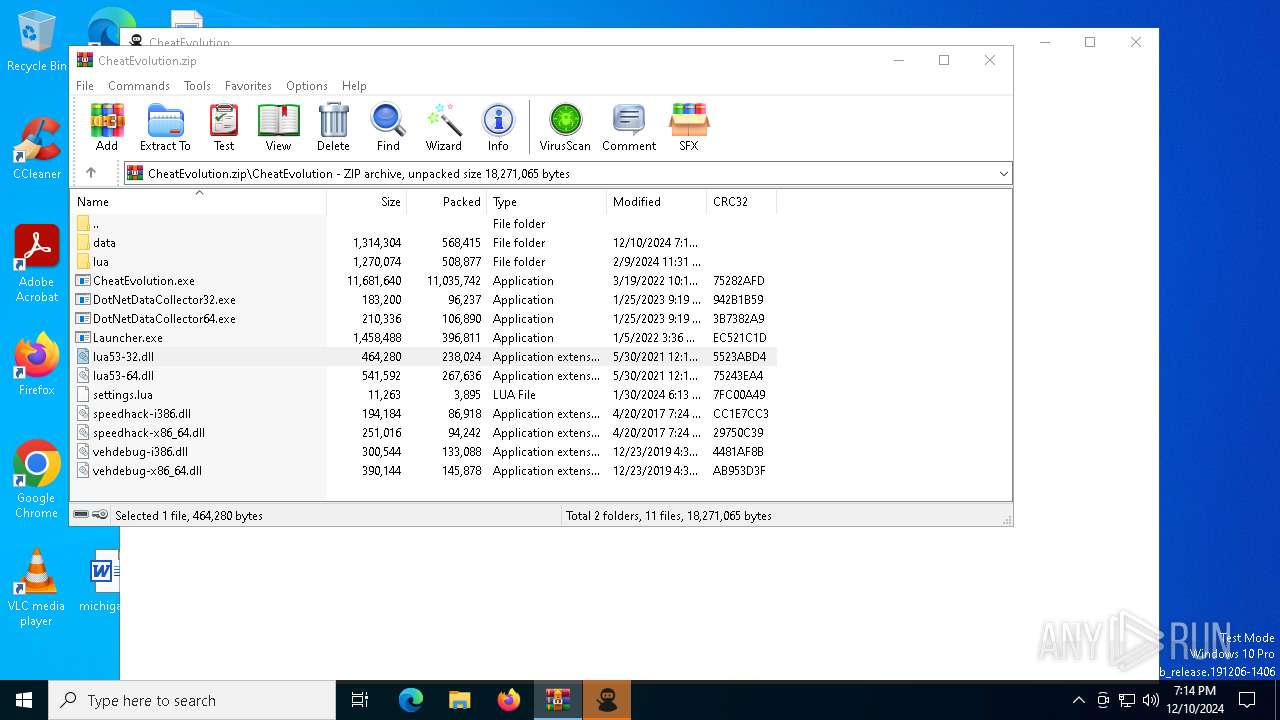This screenshot has width=1280, height=720.
Task: Select speedhack-x86_64.dll file
Action: click(x=425, y=433)
